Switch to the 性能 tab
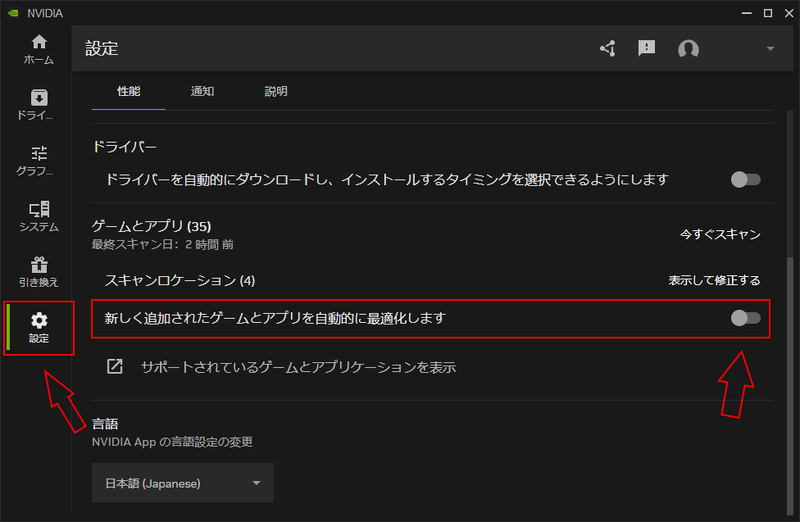 pos(129,91)
